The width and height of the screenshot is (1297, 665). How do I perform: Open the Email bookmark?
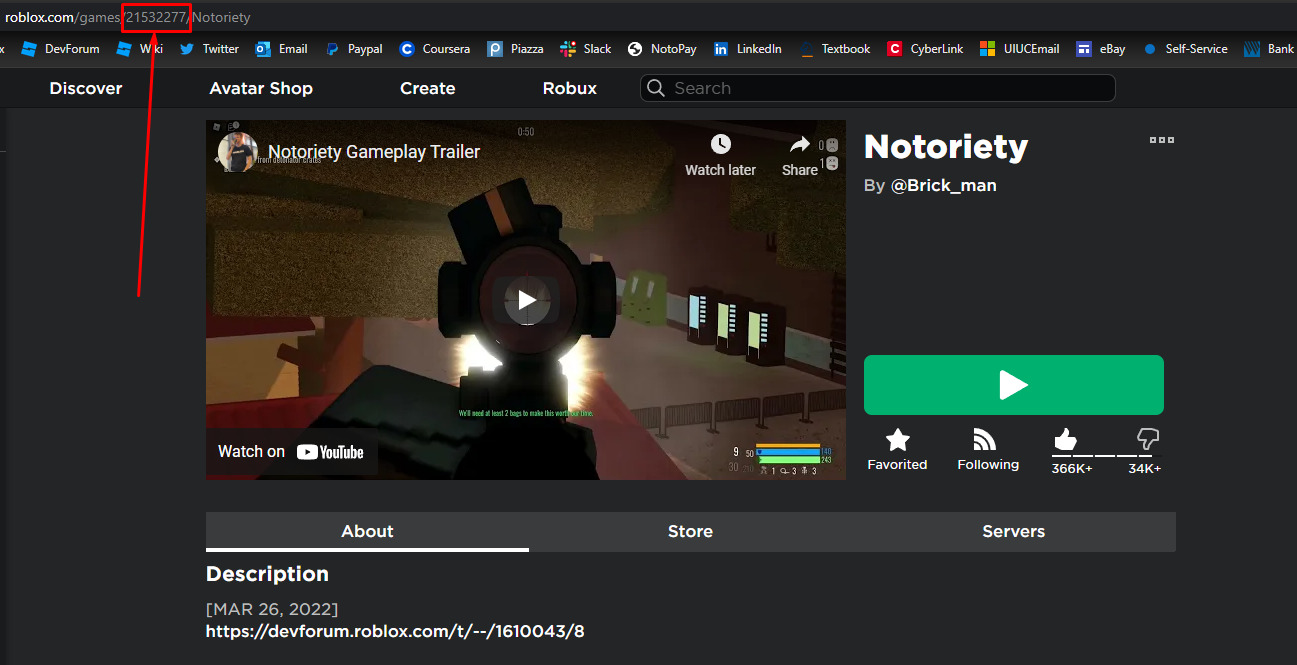282,49
